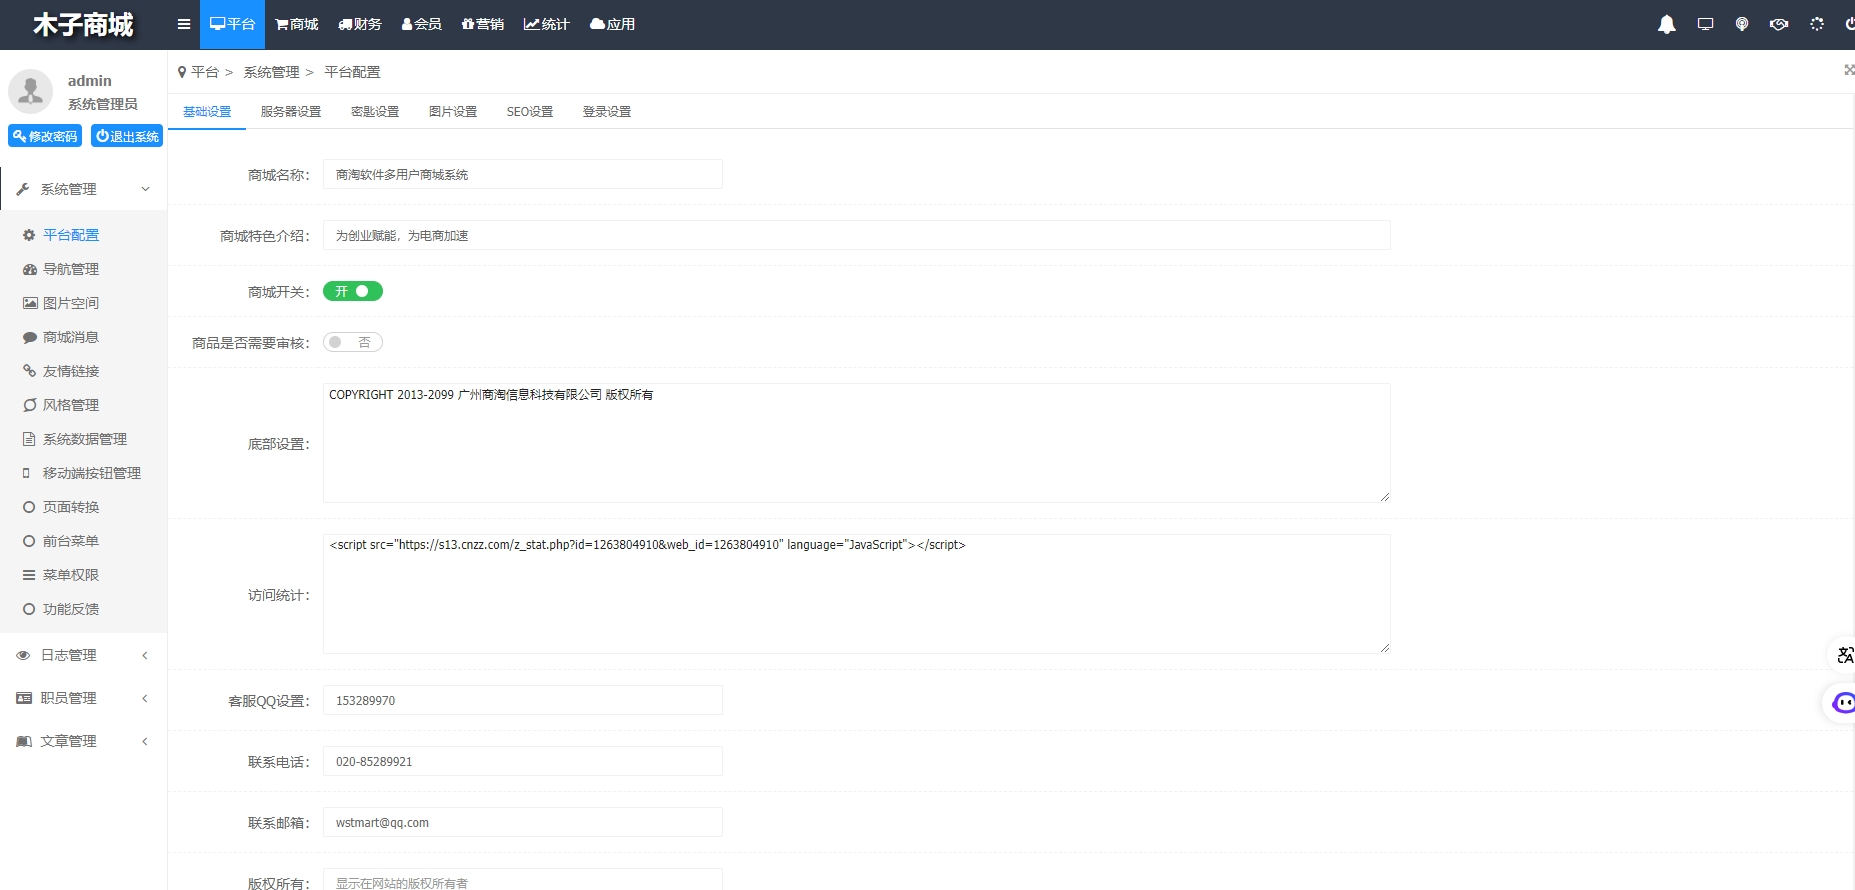Open the notification bell in top bar

1667,24
